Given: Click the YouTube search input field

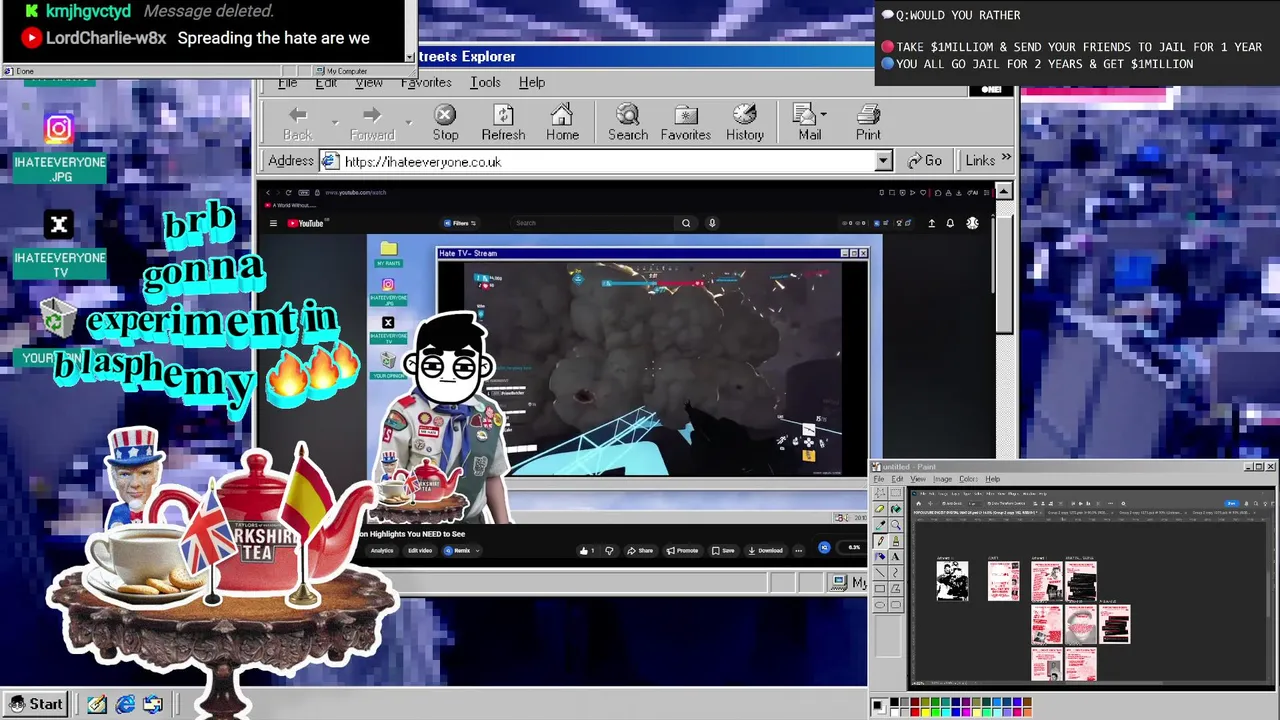Looking at the screenshot, I should click(590, 223).
